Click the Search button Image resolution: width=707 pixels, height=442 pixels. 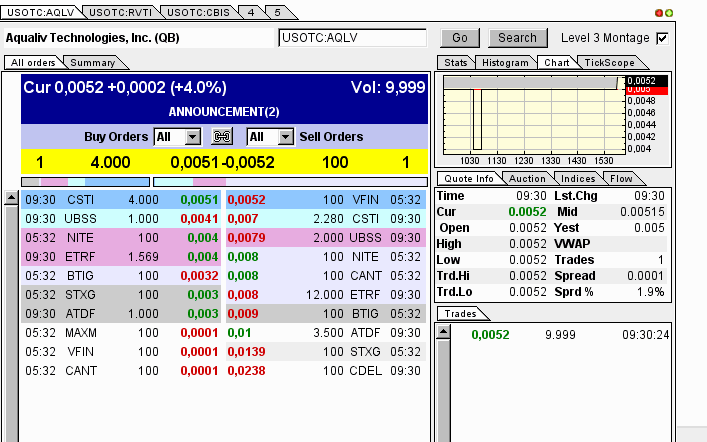tap(518, 38)
